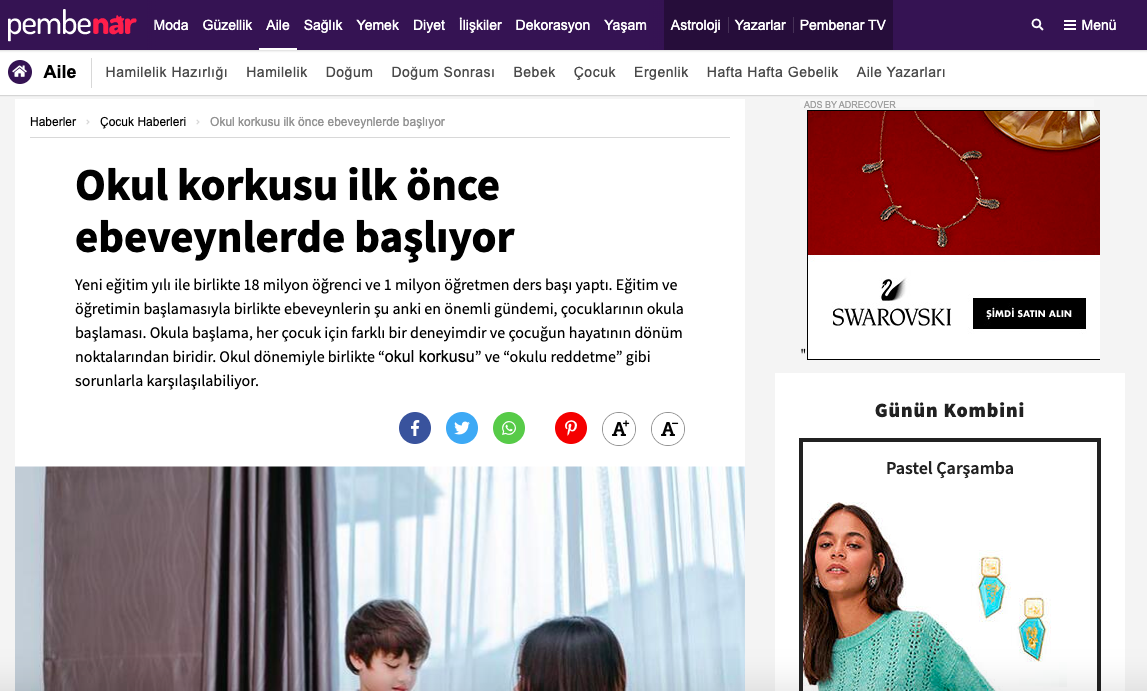Open the hamburger Menü
This screenshot has width=1147, height=691.
click(1089, 25)
